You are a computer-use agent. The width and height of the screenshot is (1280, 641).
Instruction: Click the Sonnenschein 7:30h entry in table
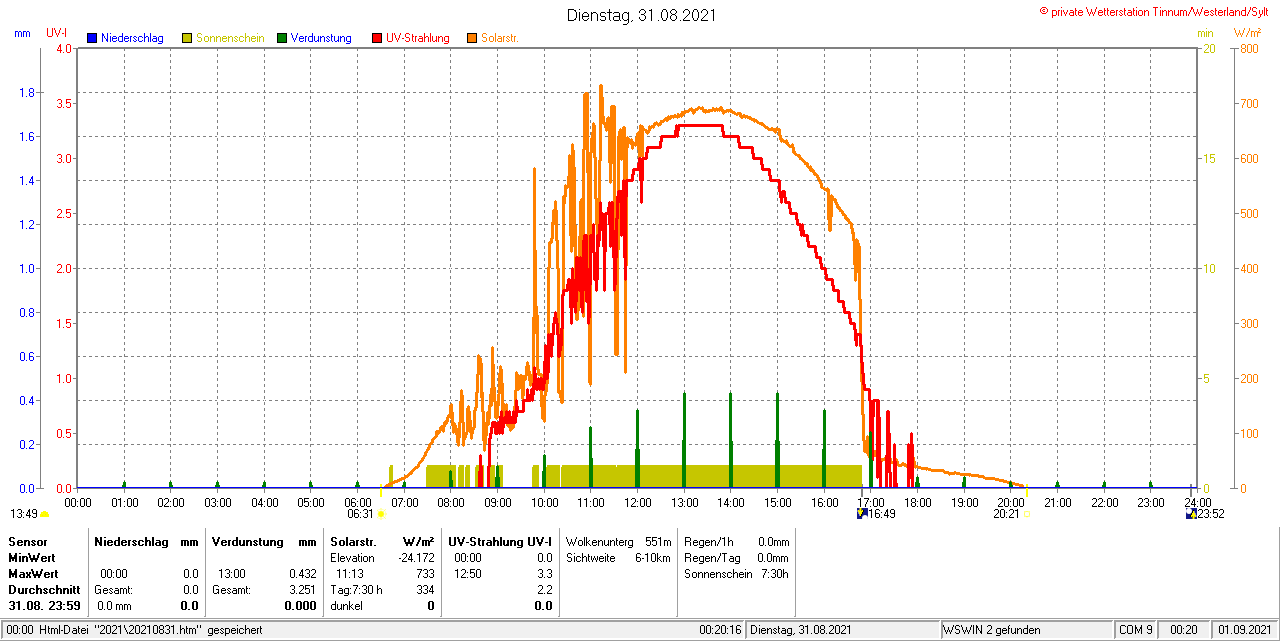coord(736,574)
